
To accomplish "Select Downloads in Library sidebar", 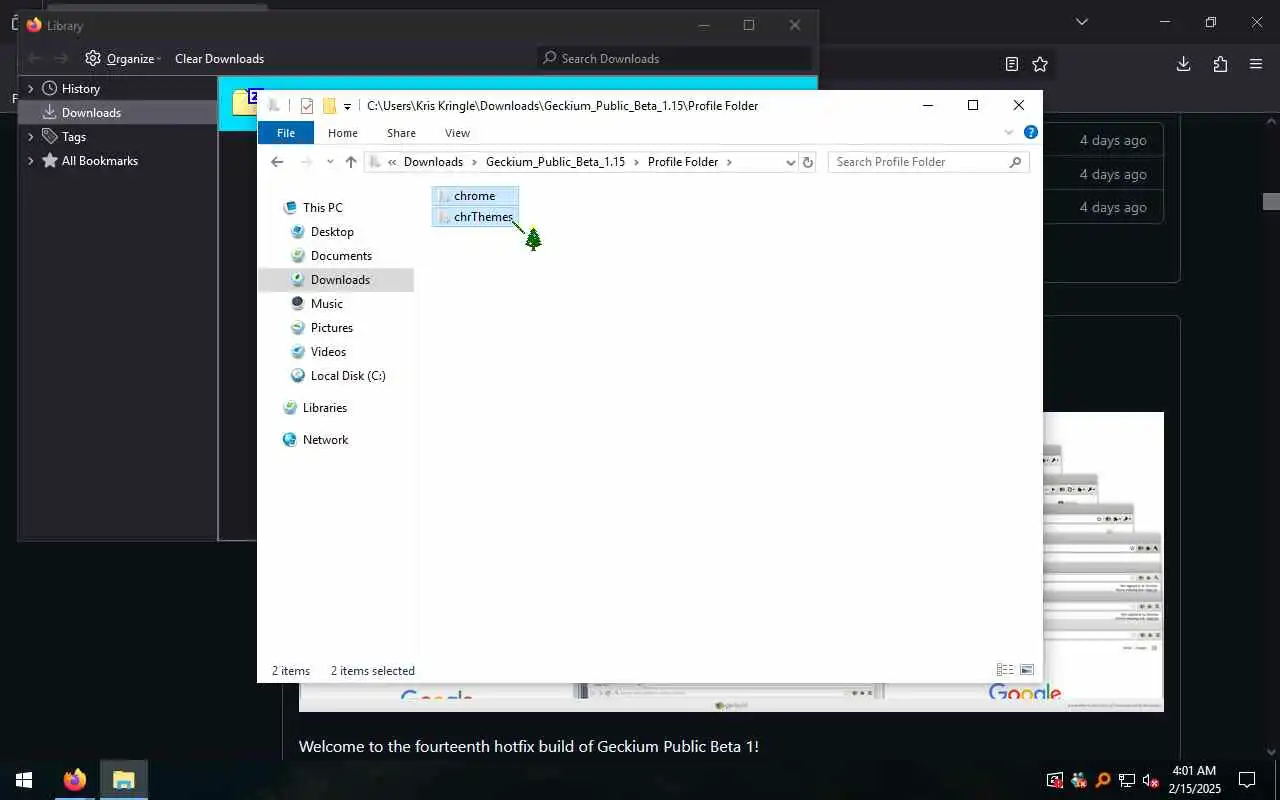I will pos(118,113).
